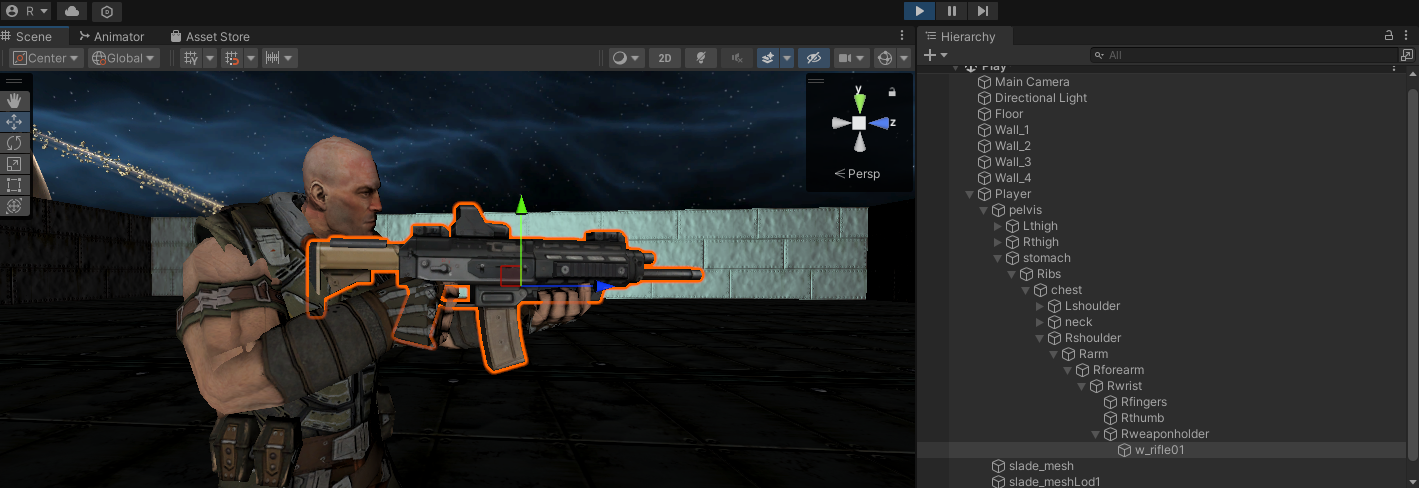Select the Rotate tool

(x=14, y=143)
